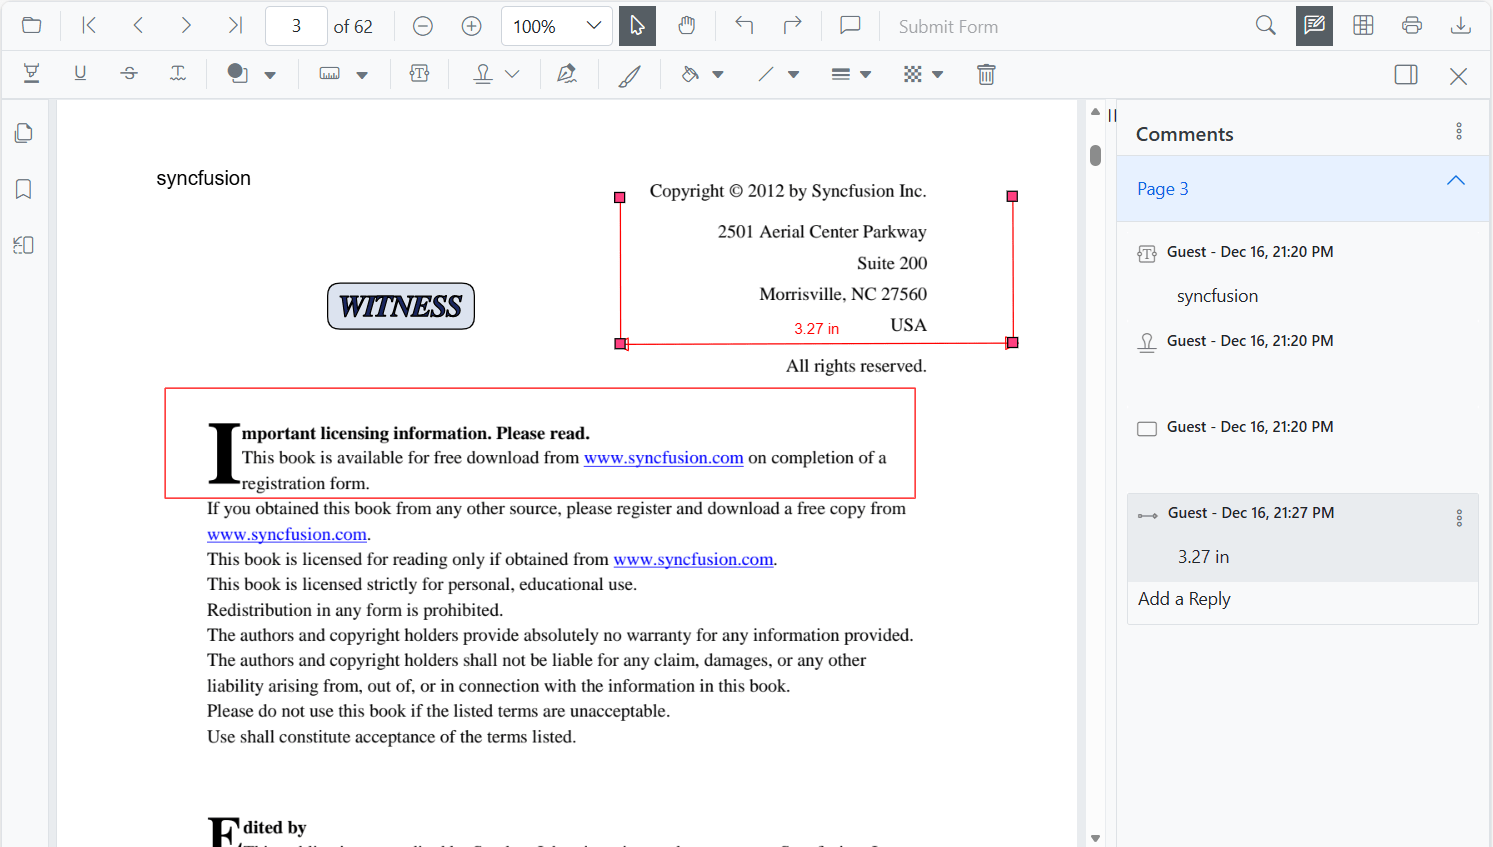
Task: Delete the selected annotation with trash icon
Action: [986, 74]
